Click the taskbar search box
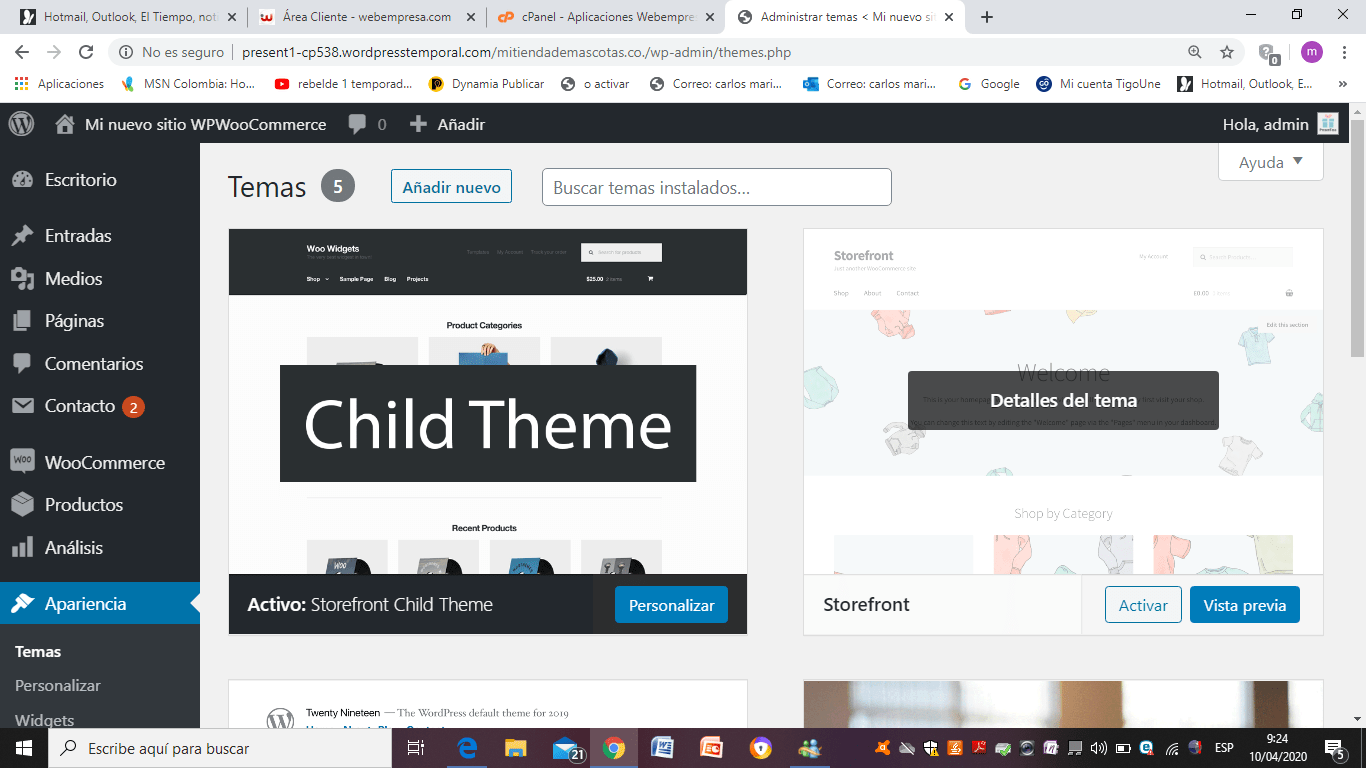The width and height of the screenshot is (1366, 768). 219,748
